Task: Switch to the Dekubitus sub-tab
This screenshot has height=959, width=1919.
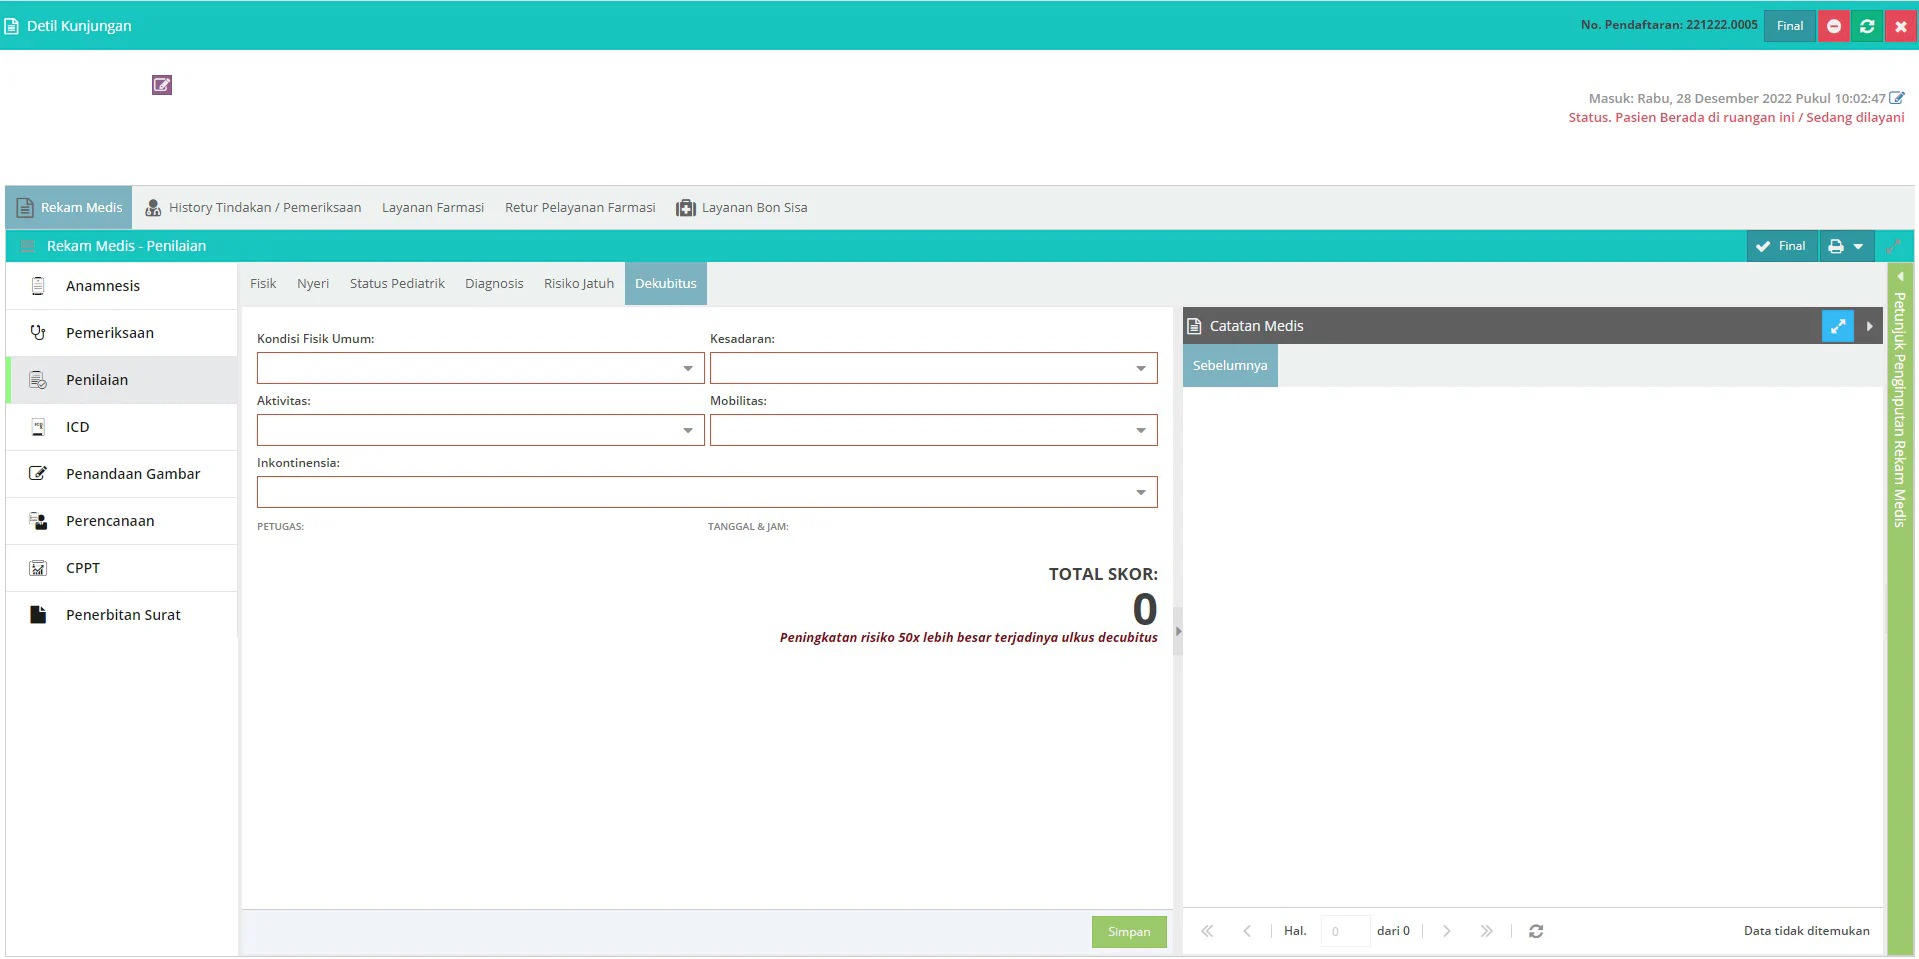Action: point(666,284)
